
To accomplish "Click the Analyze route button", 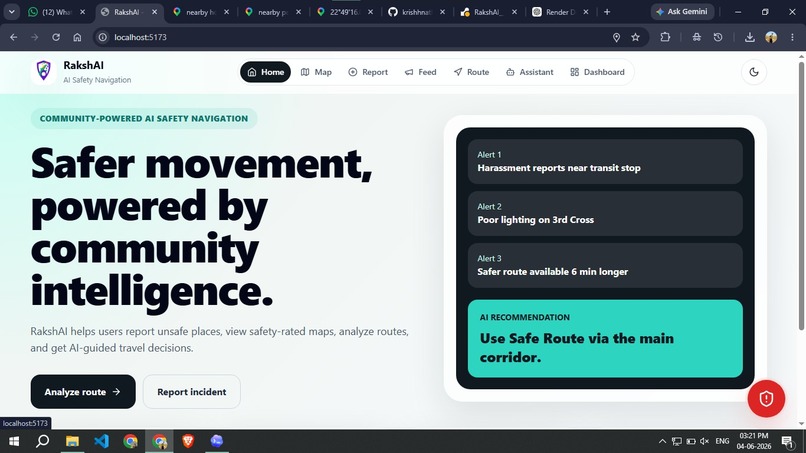I will tap(83, 392).
